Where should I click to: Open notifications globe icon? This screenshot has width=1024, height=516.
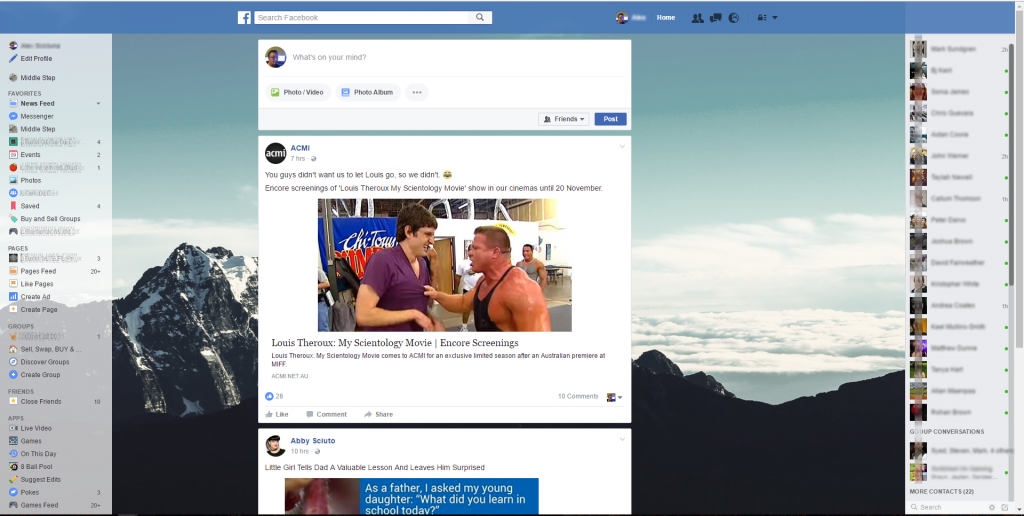click(x=733, y=18)
